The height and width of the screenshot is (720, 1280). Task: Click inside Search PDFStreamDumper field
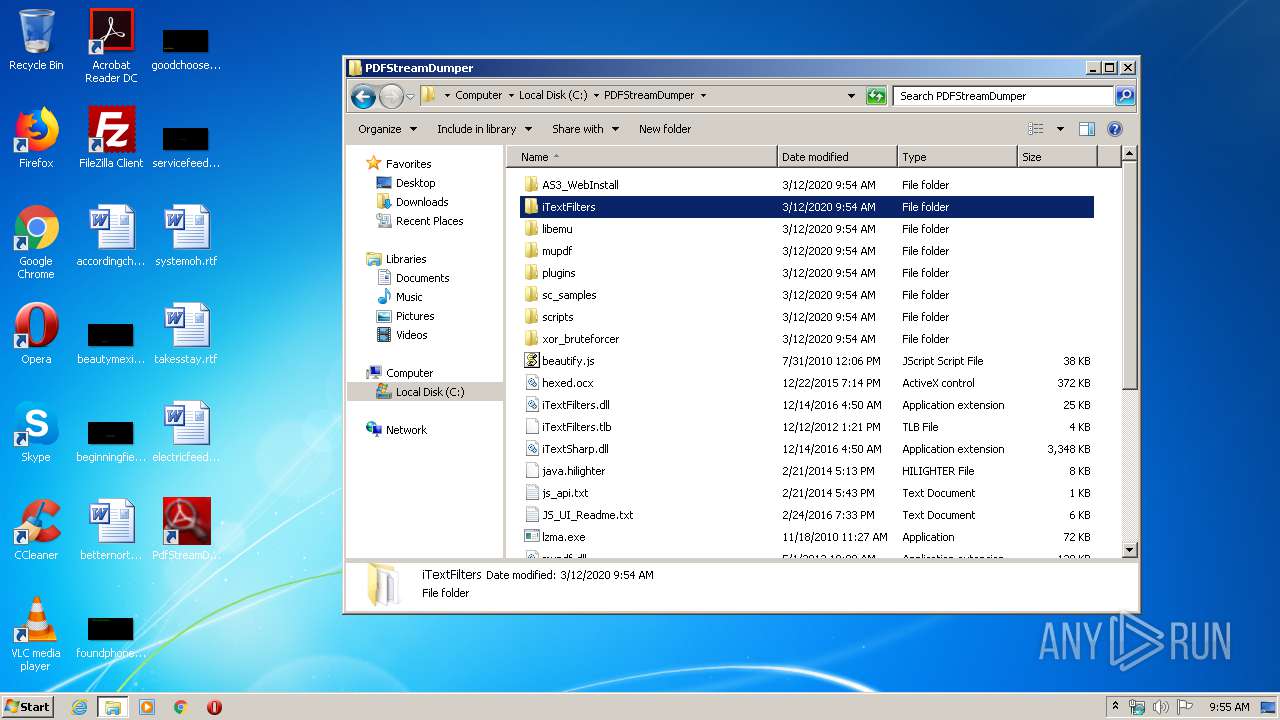tap(1003, 96)
